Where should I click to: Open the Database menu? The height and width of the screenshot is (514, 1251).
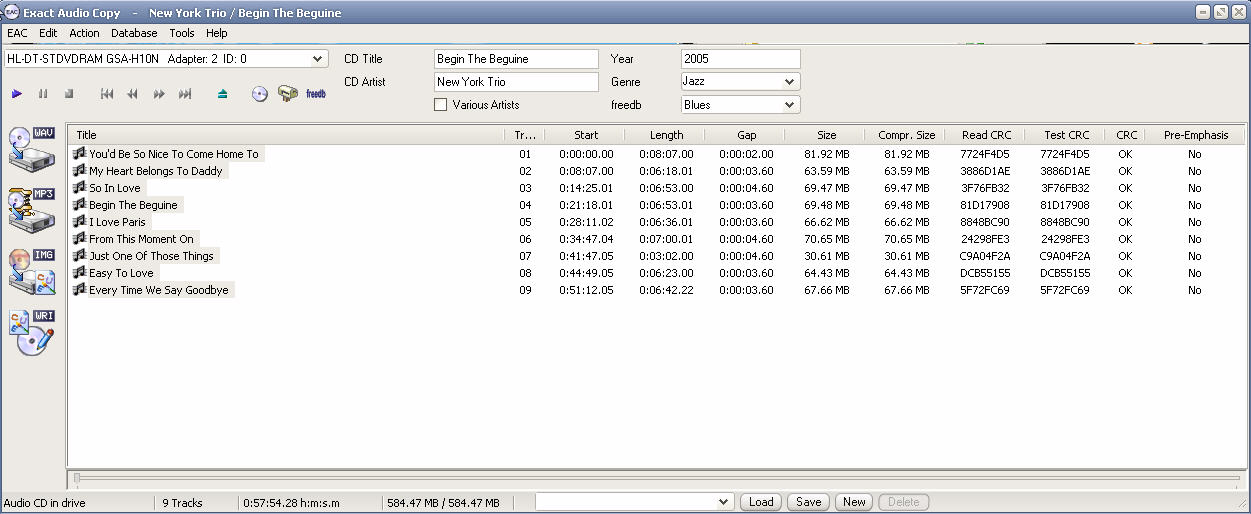[x=134, y=33]
